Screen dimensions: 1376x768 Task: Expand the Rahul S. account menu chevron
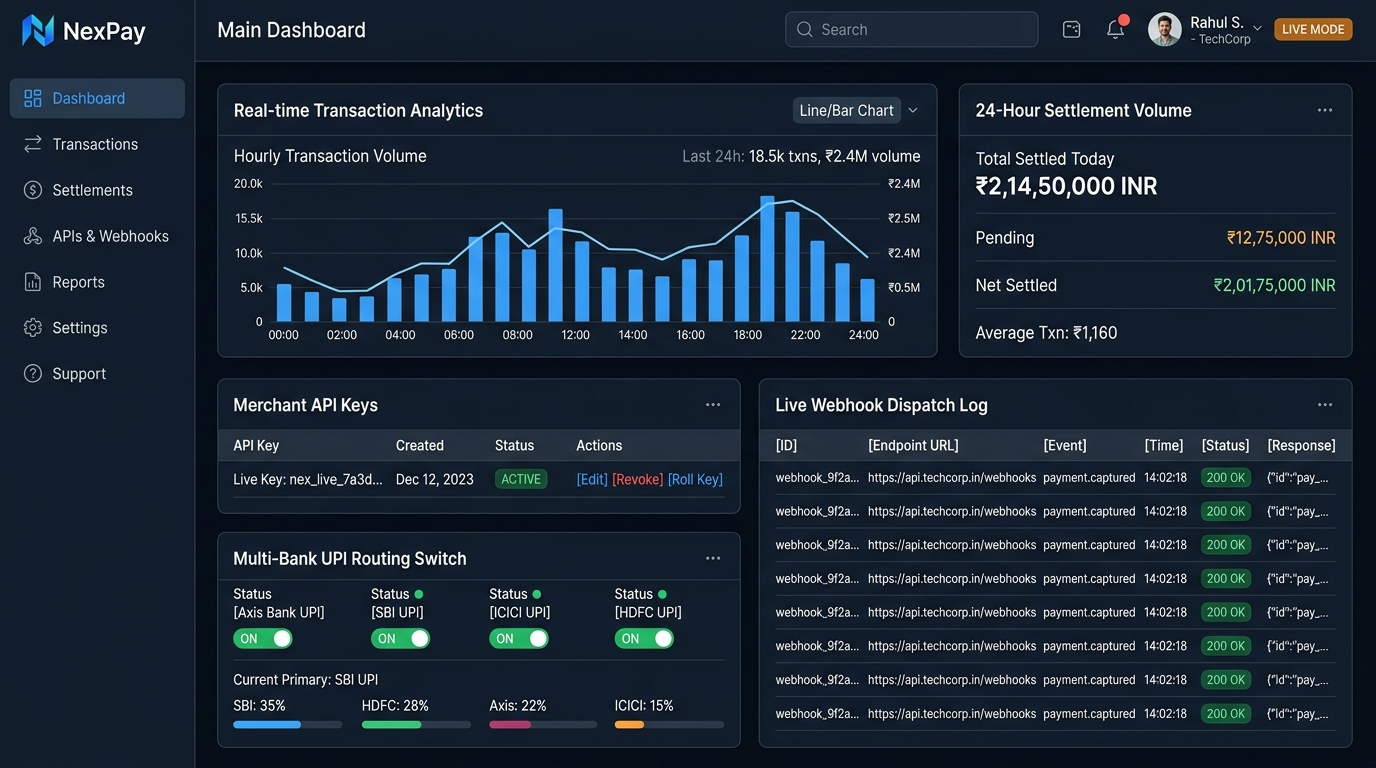1257,29
